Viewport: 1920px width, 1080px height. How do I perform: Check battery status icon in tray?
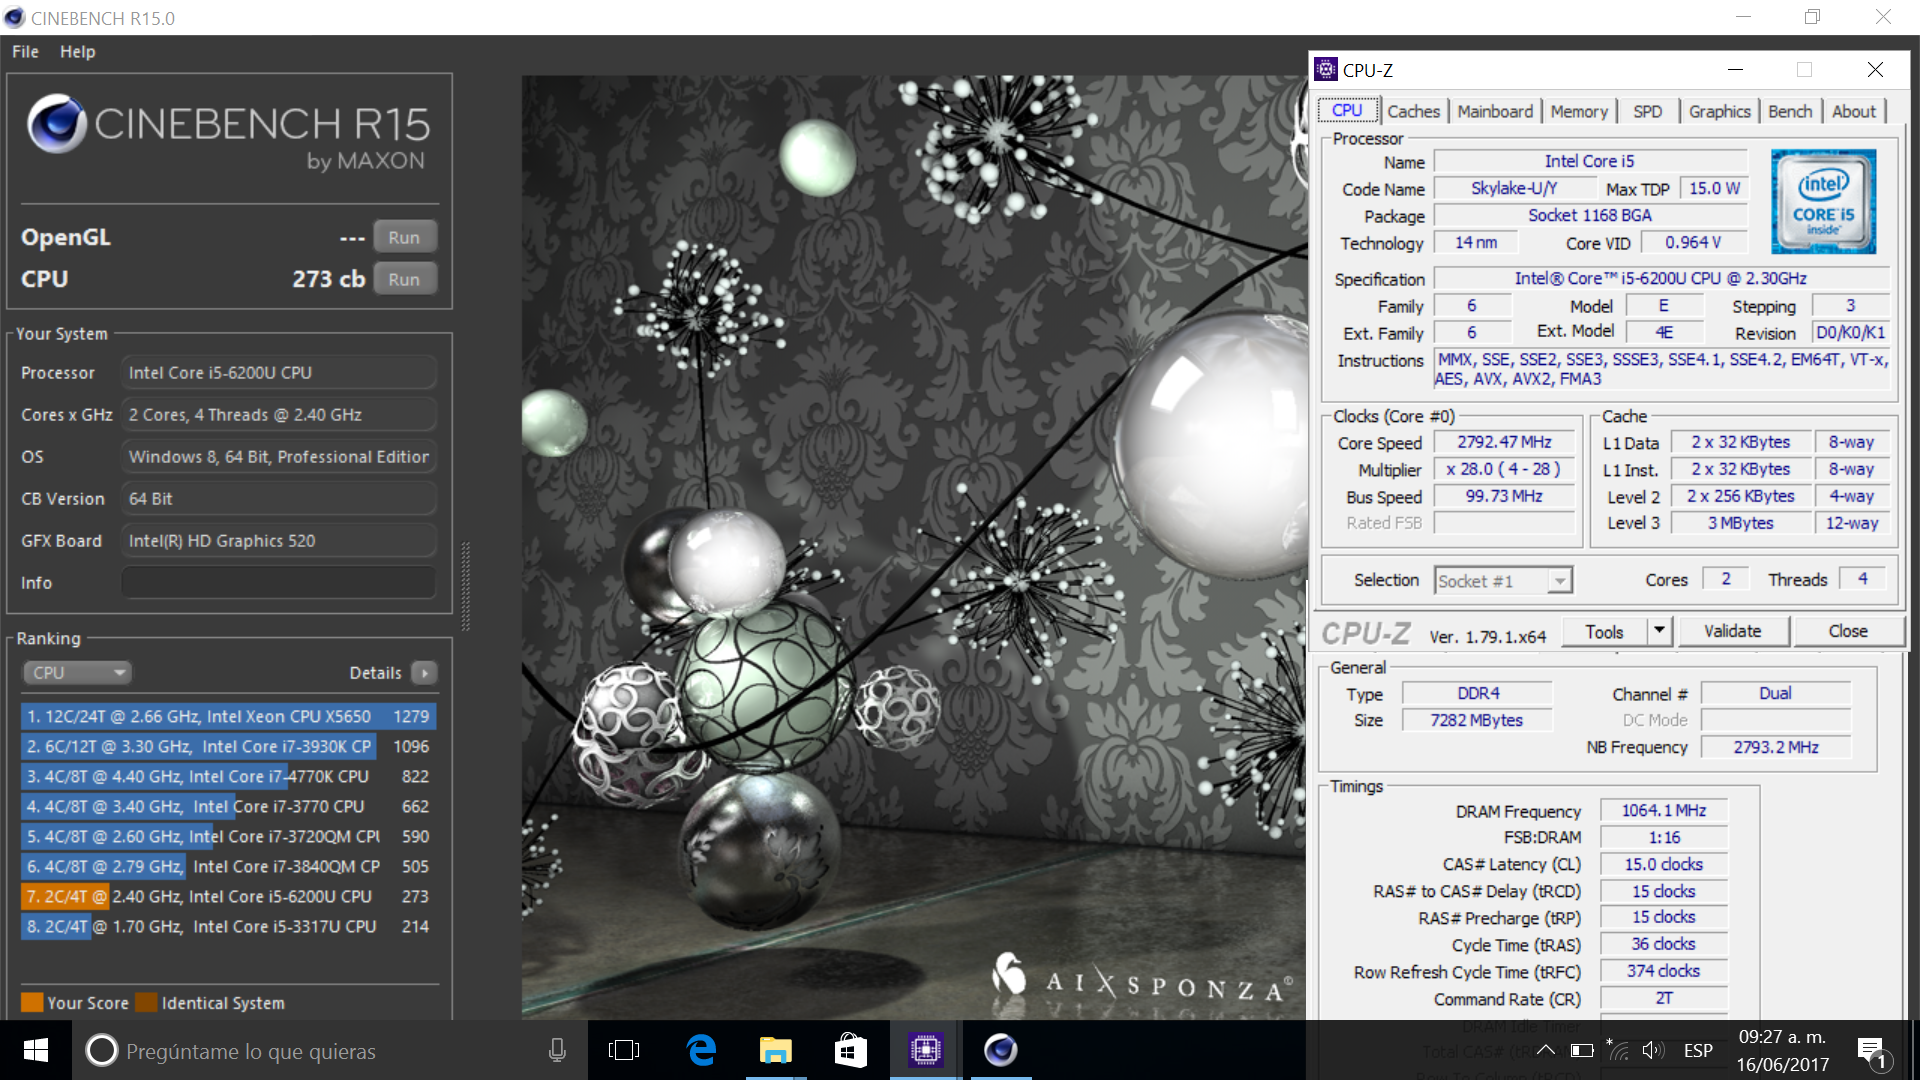click(x=1582, y=1050)
